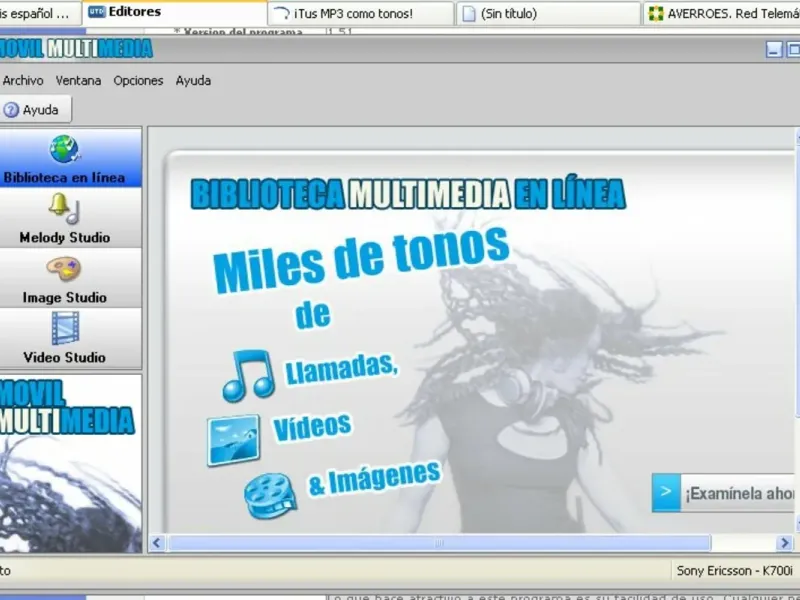Image resolution: width=800 pixels, height=600 pixels.
Task: Open the Opciones menu
Action: [138, 81]
